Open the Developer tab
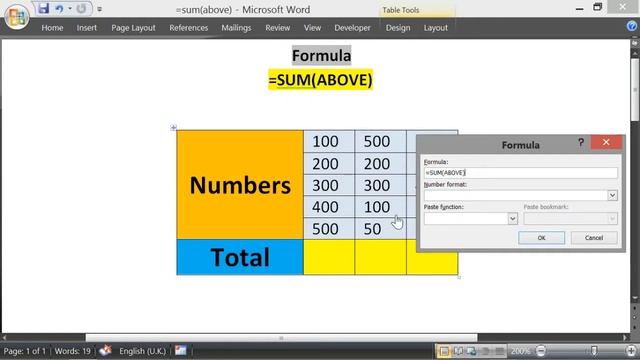The width and height of the screenshot is (640, 360). point(352,28)
